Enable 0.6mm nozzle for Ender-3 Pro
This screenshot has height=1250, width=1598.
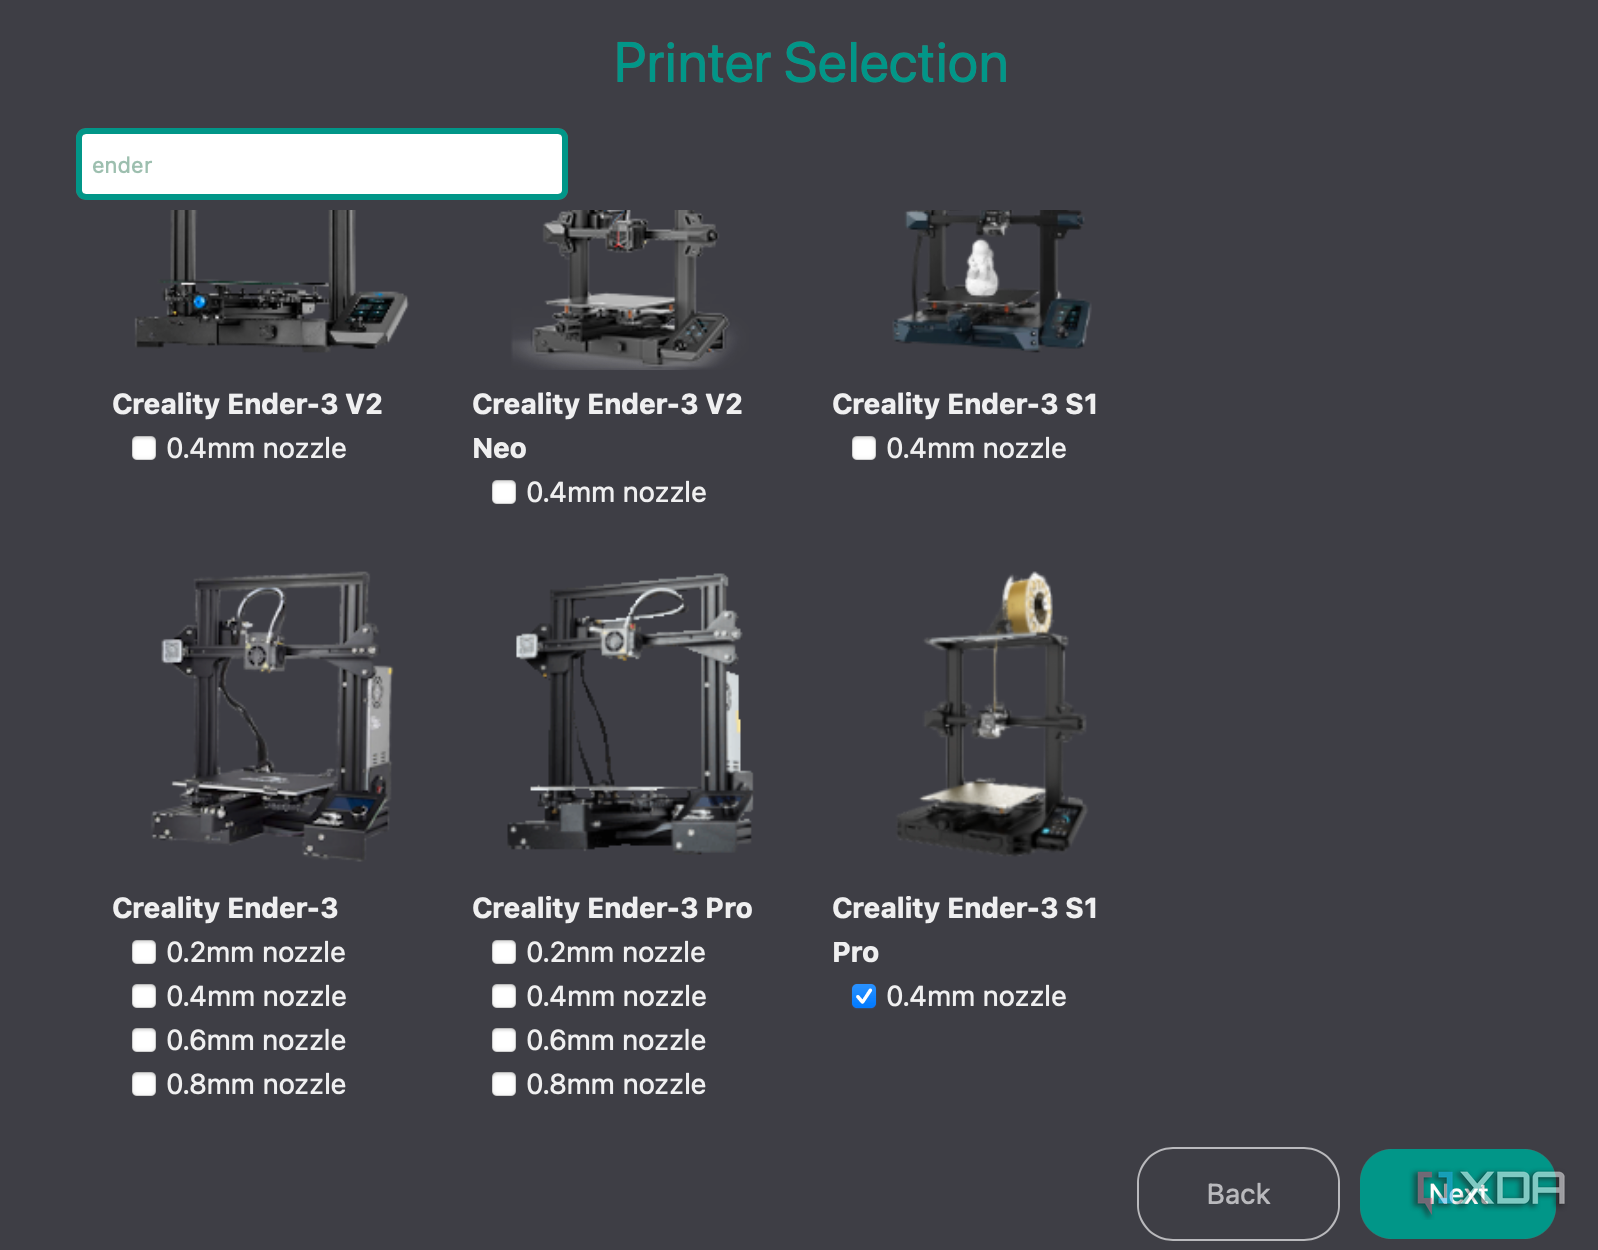(504, 1040)
